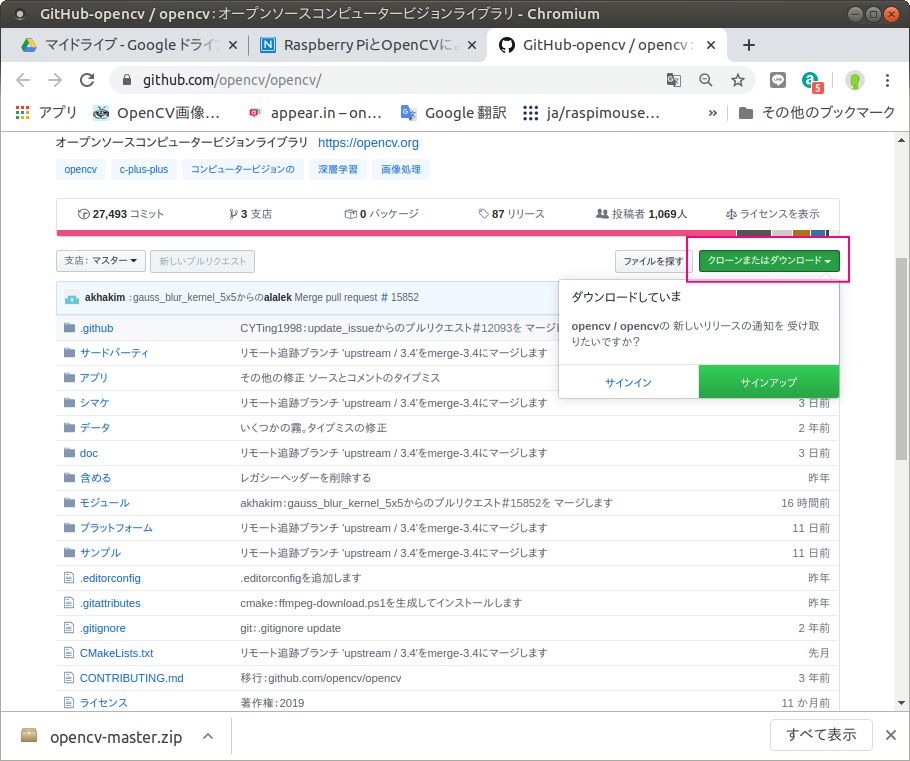
Task: Open the データ folder
Action: point(95,428)
